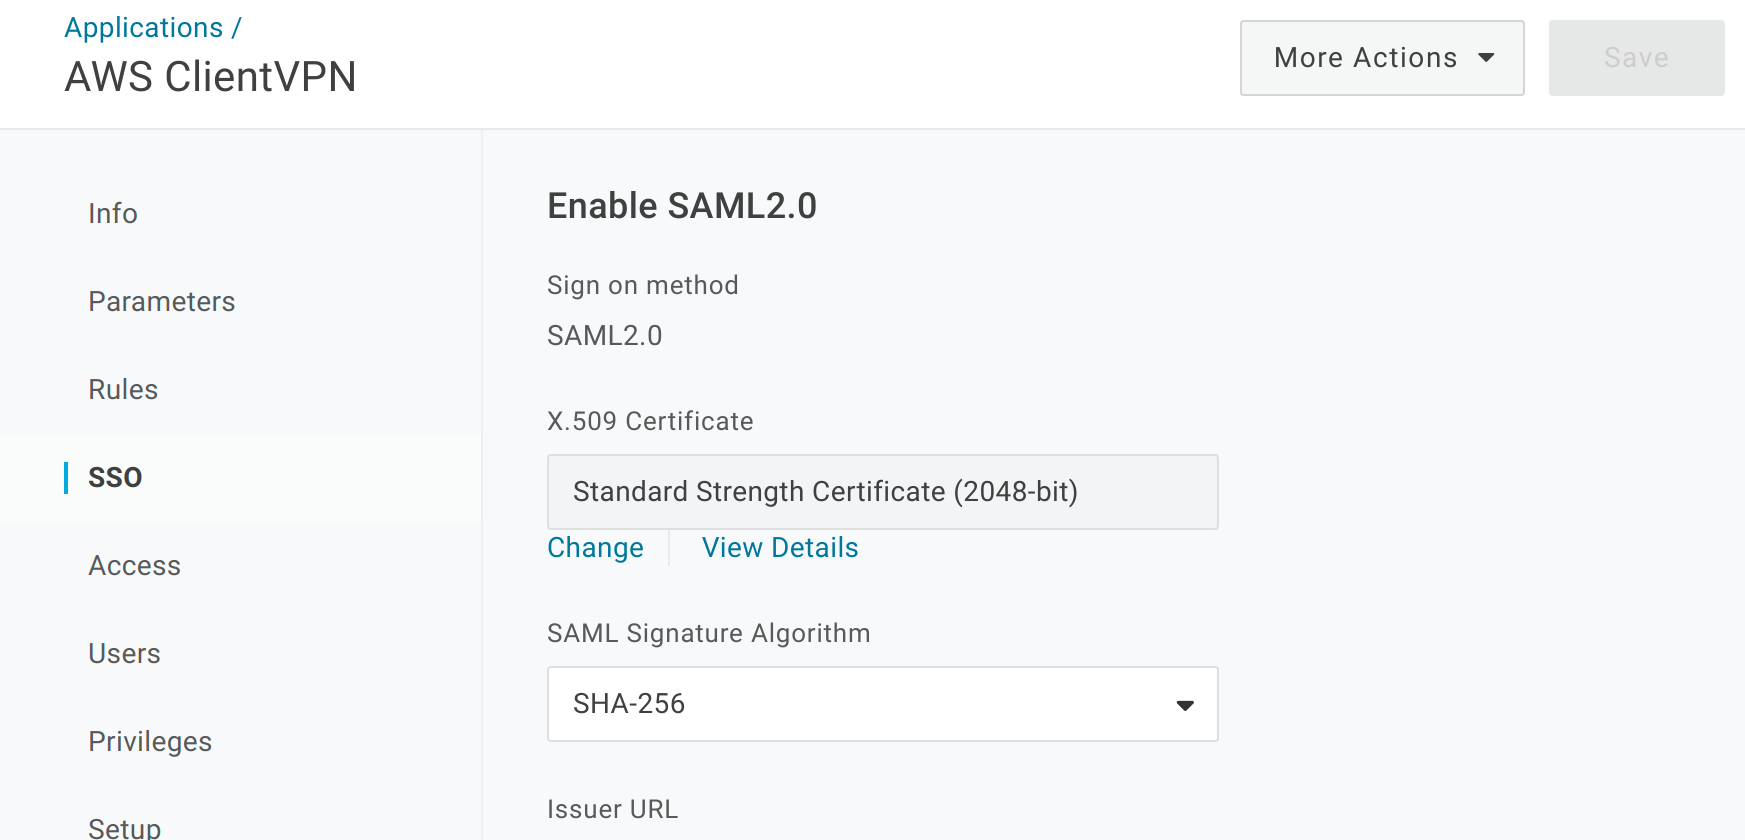Click the Change certificate link
This screenshot has width=1745, height=840.
coord(595,548)
